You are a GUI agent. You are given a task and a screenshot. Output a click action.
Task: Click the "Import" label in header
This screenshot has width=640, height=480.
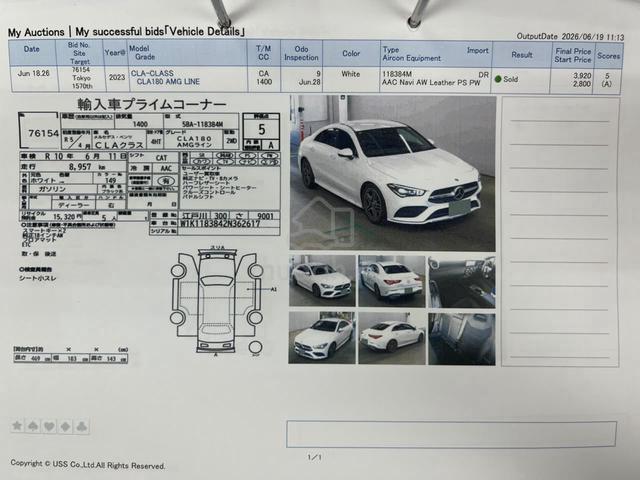pos(478,51)
